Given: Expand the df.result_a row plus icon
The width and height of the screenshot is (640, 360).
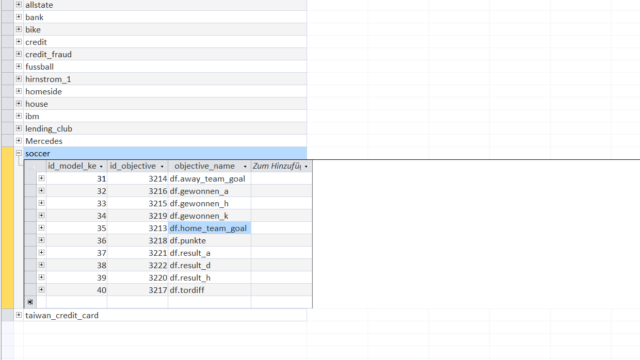Looking at the screenshot, I should (x=42, y=252).
